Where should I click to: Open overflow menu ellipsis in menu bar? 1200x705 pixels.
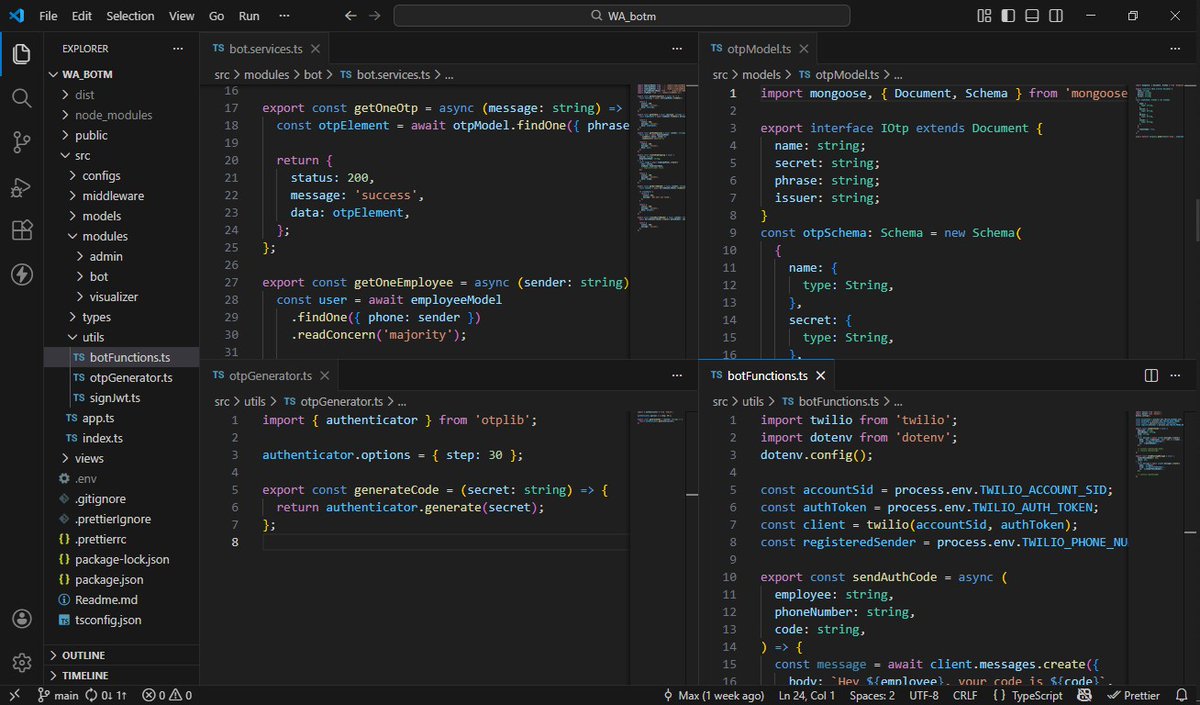[285, 16]
